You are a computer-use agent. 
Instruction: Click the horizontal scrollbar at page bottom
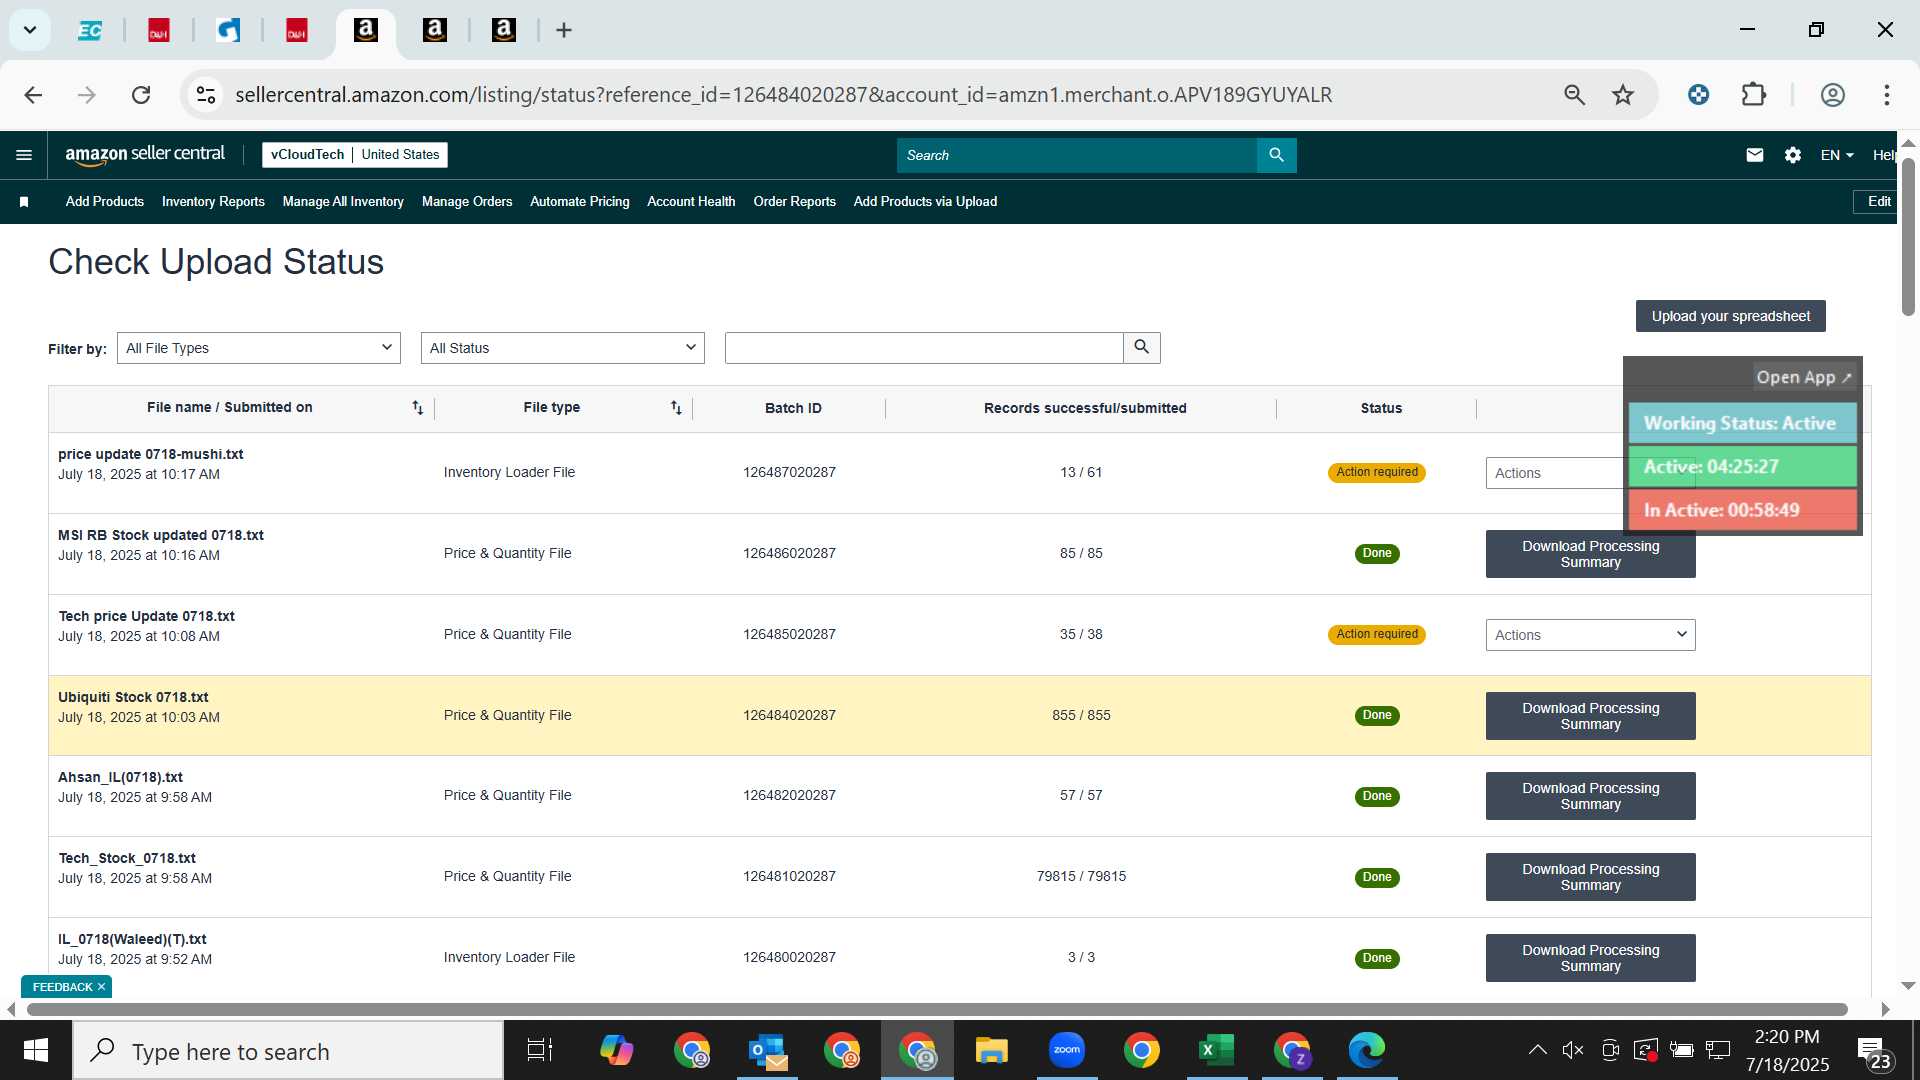937,1009
